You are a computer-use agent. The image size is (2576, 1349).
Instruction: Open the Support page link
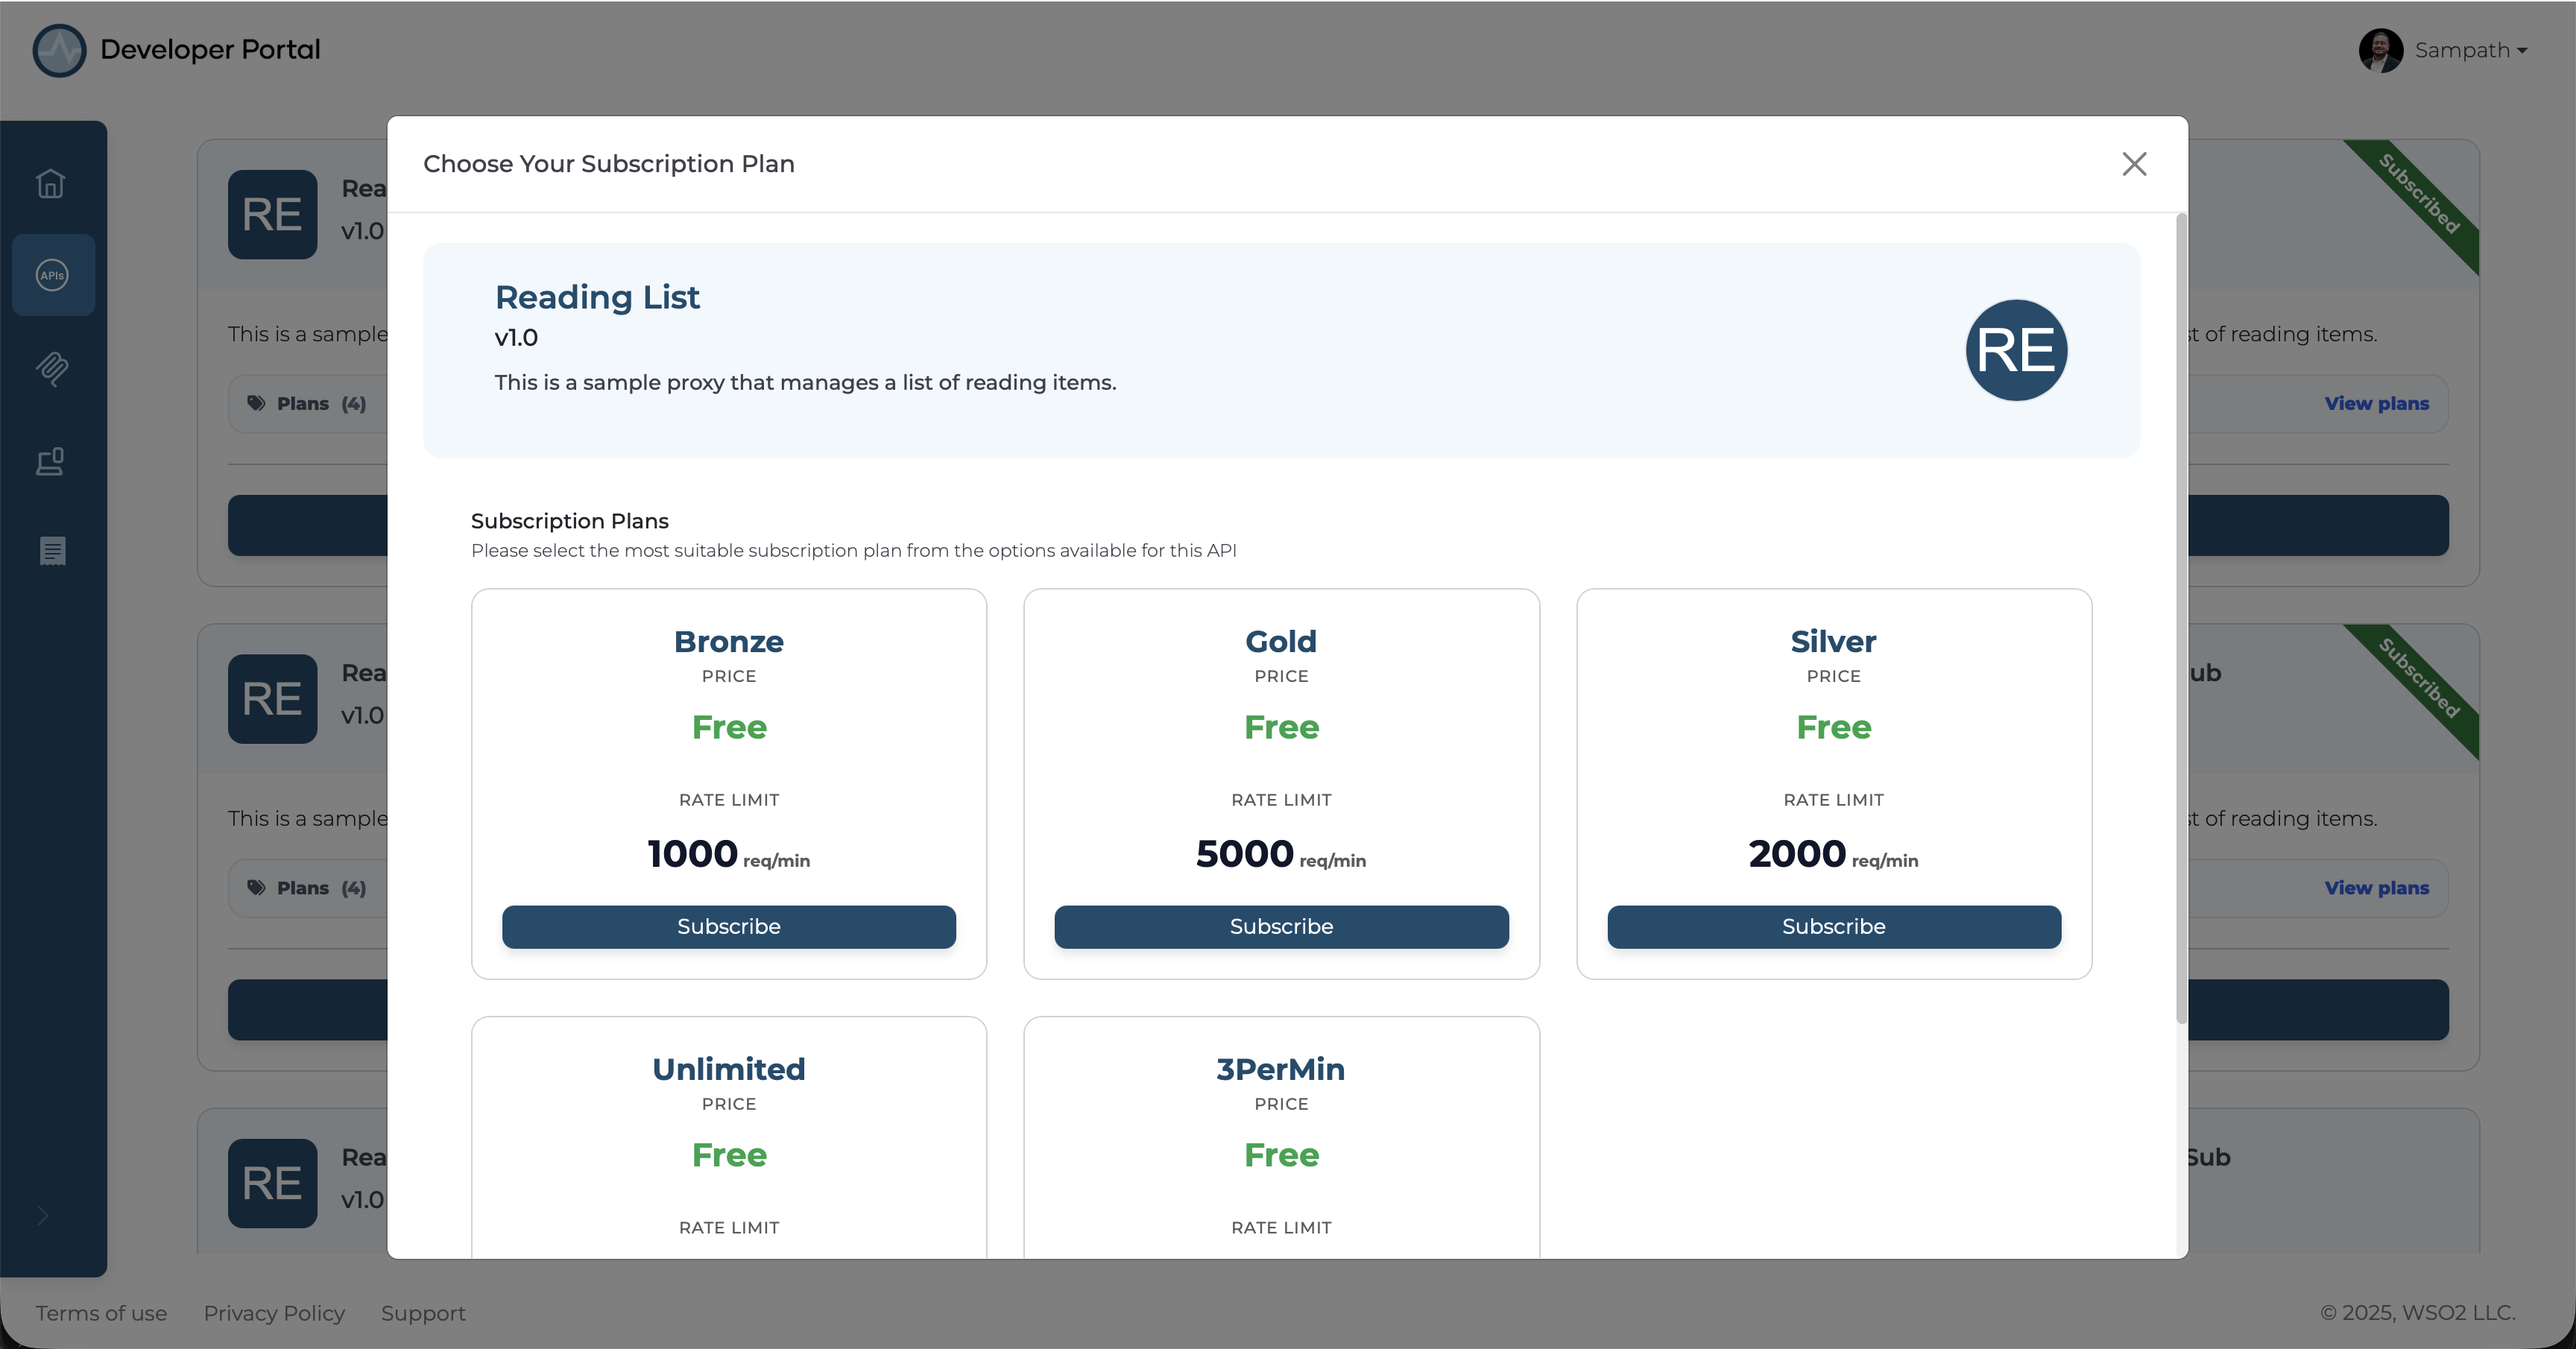422,1313
